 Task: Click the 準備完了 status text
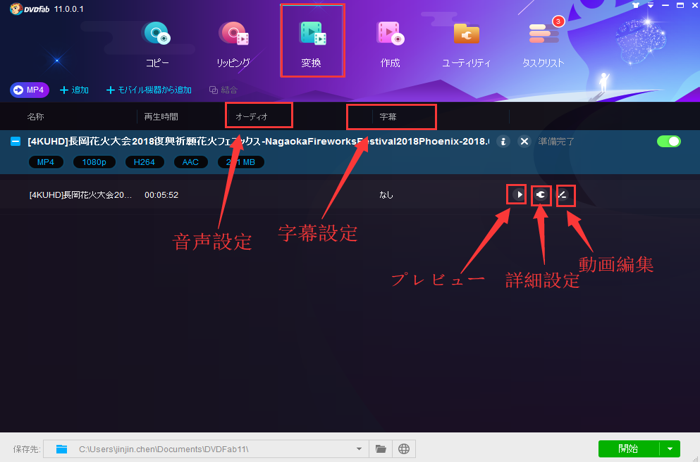click(556, 142)
